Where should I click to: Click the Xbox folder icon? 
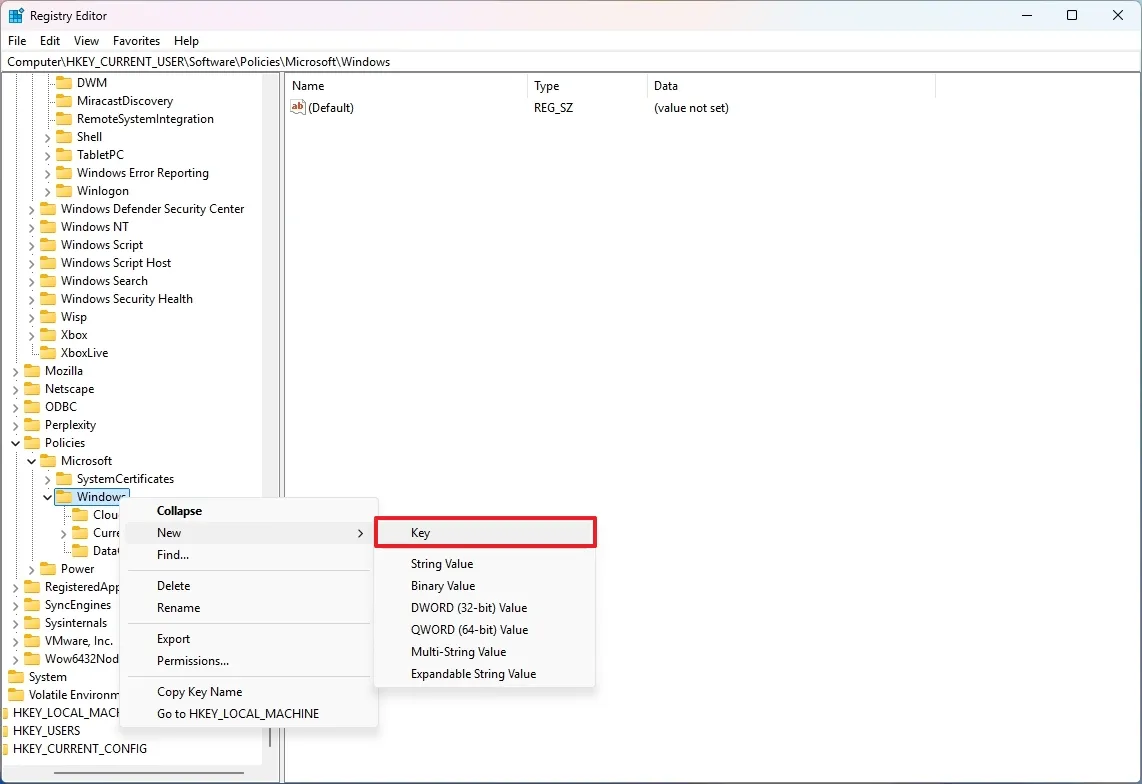point(48,334)
